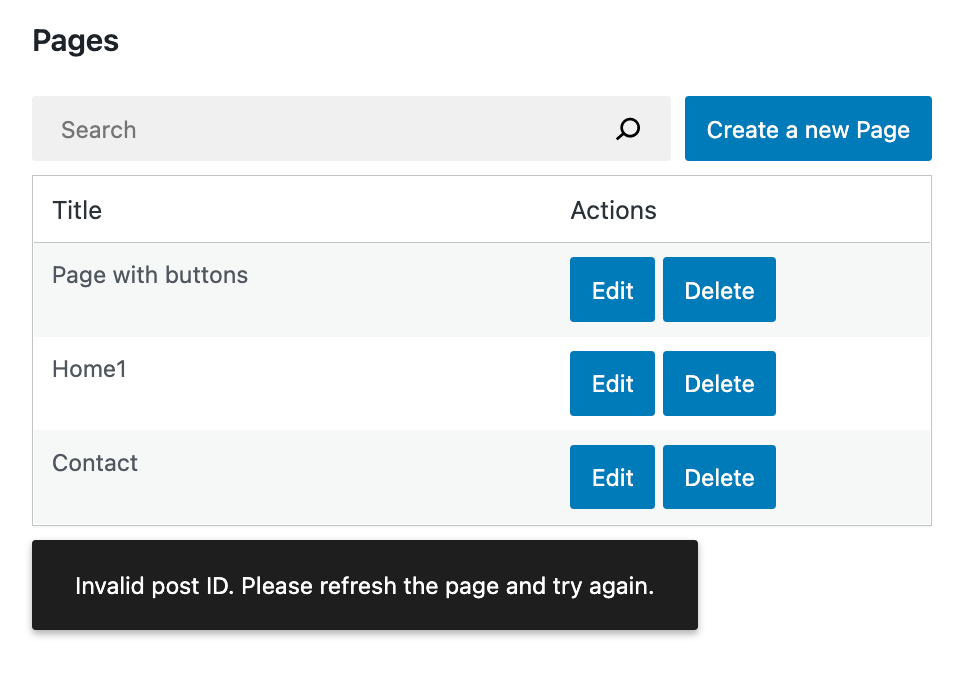Open Edit for the Home1 page
This screenshot has height=682, width=966.
point(612,383)
